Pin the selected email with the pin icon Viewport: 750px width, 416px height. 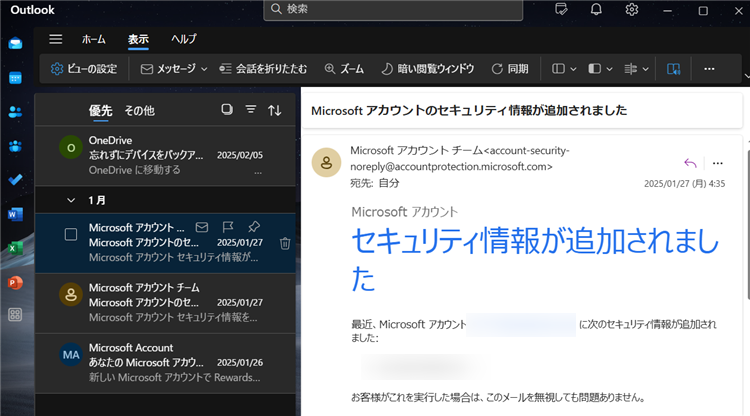(x=256, y=228)
